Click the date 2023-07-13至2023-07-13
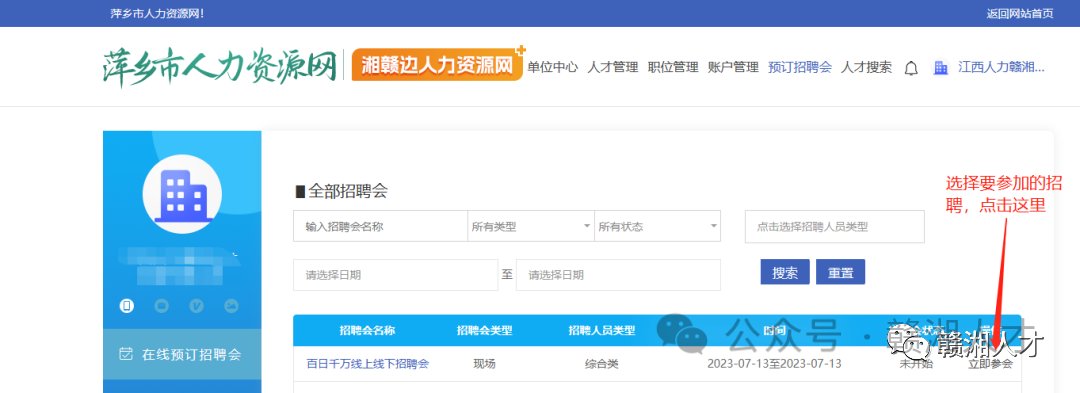1080x393 pixels. [x=774, y=363]
